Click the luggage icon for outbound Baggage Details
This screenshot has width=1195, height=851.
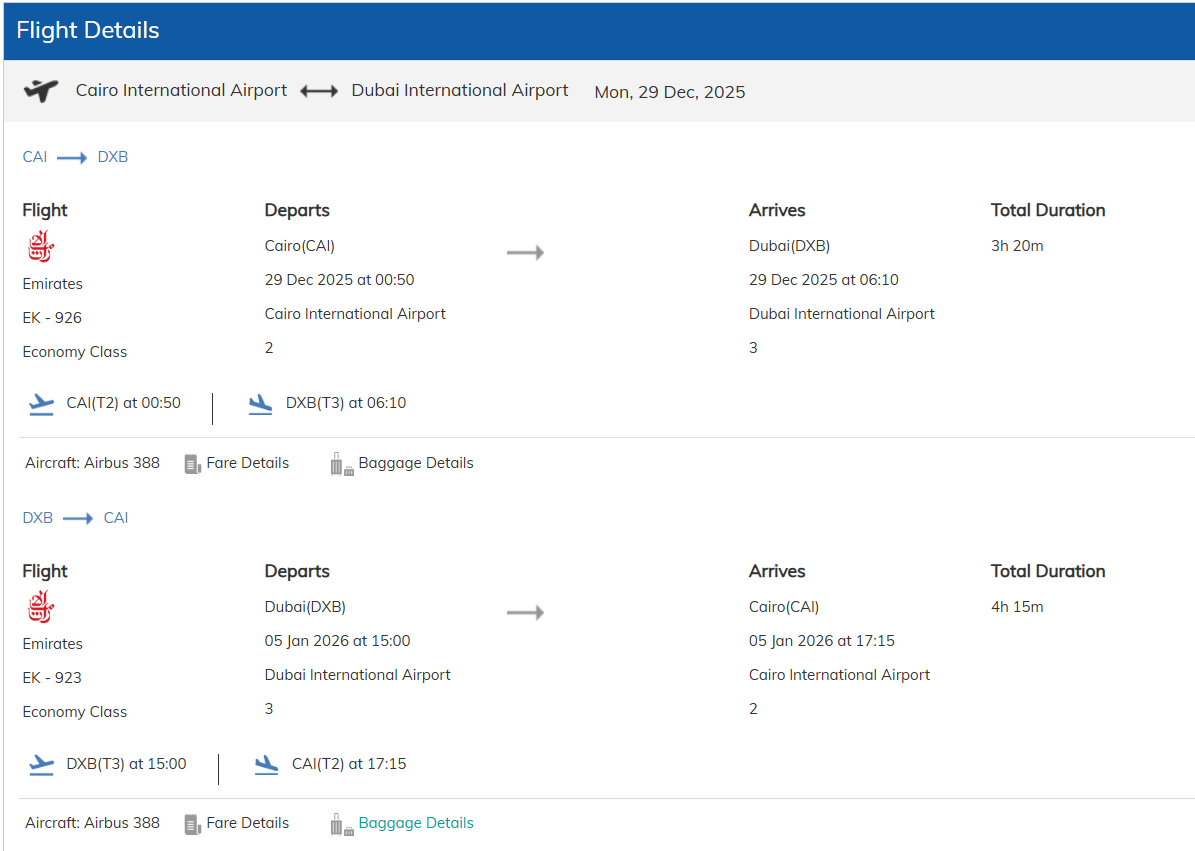(x=342, y=464)
